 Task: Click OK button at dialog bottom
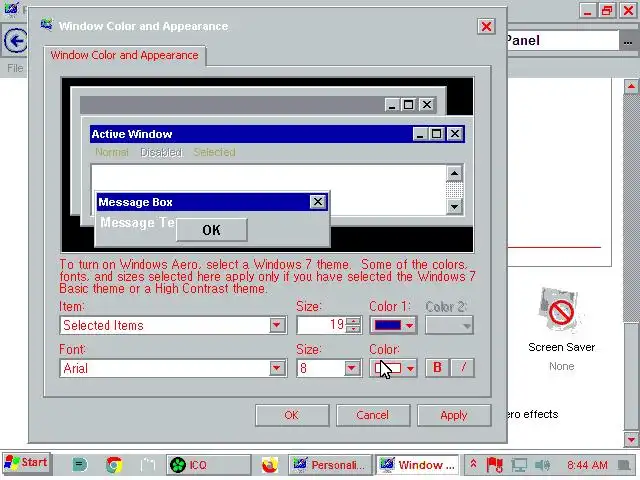tap(292, 415)
